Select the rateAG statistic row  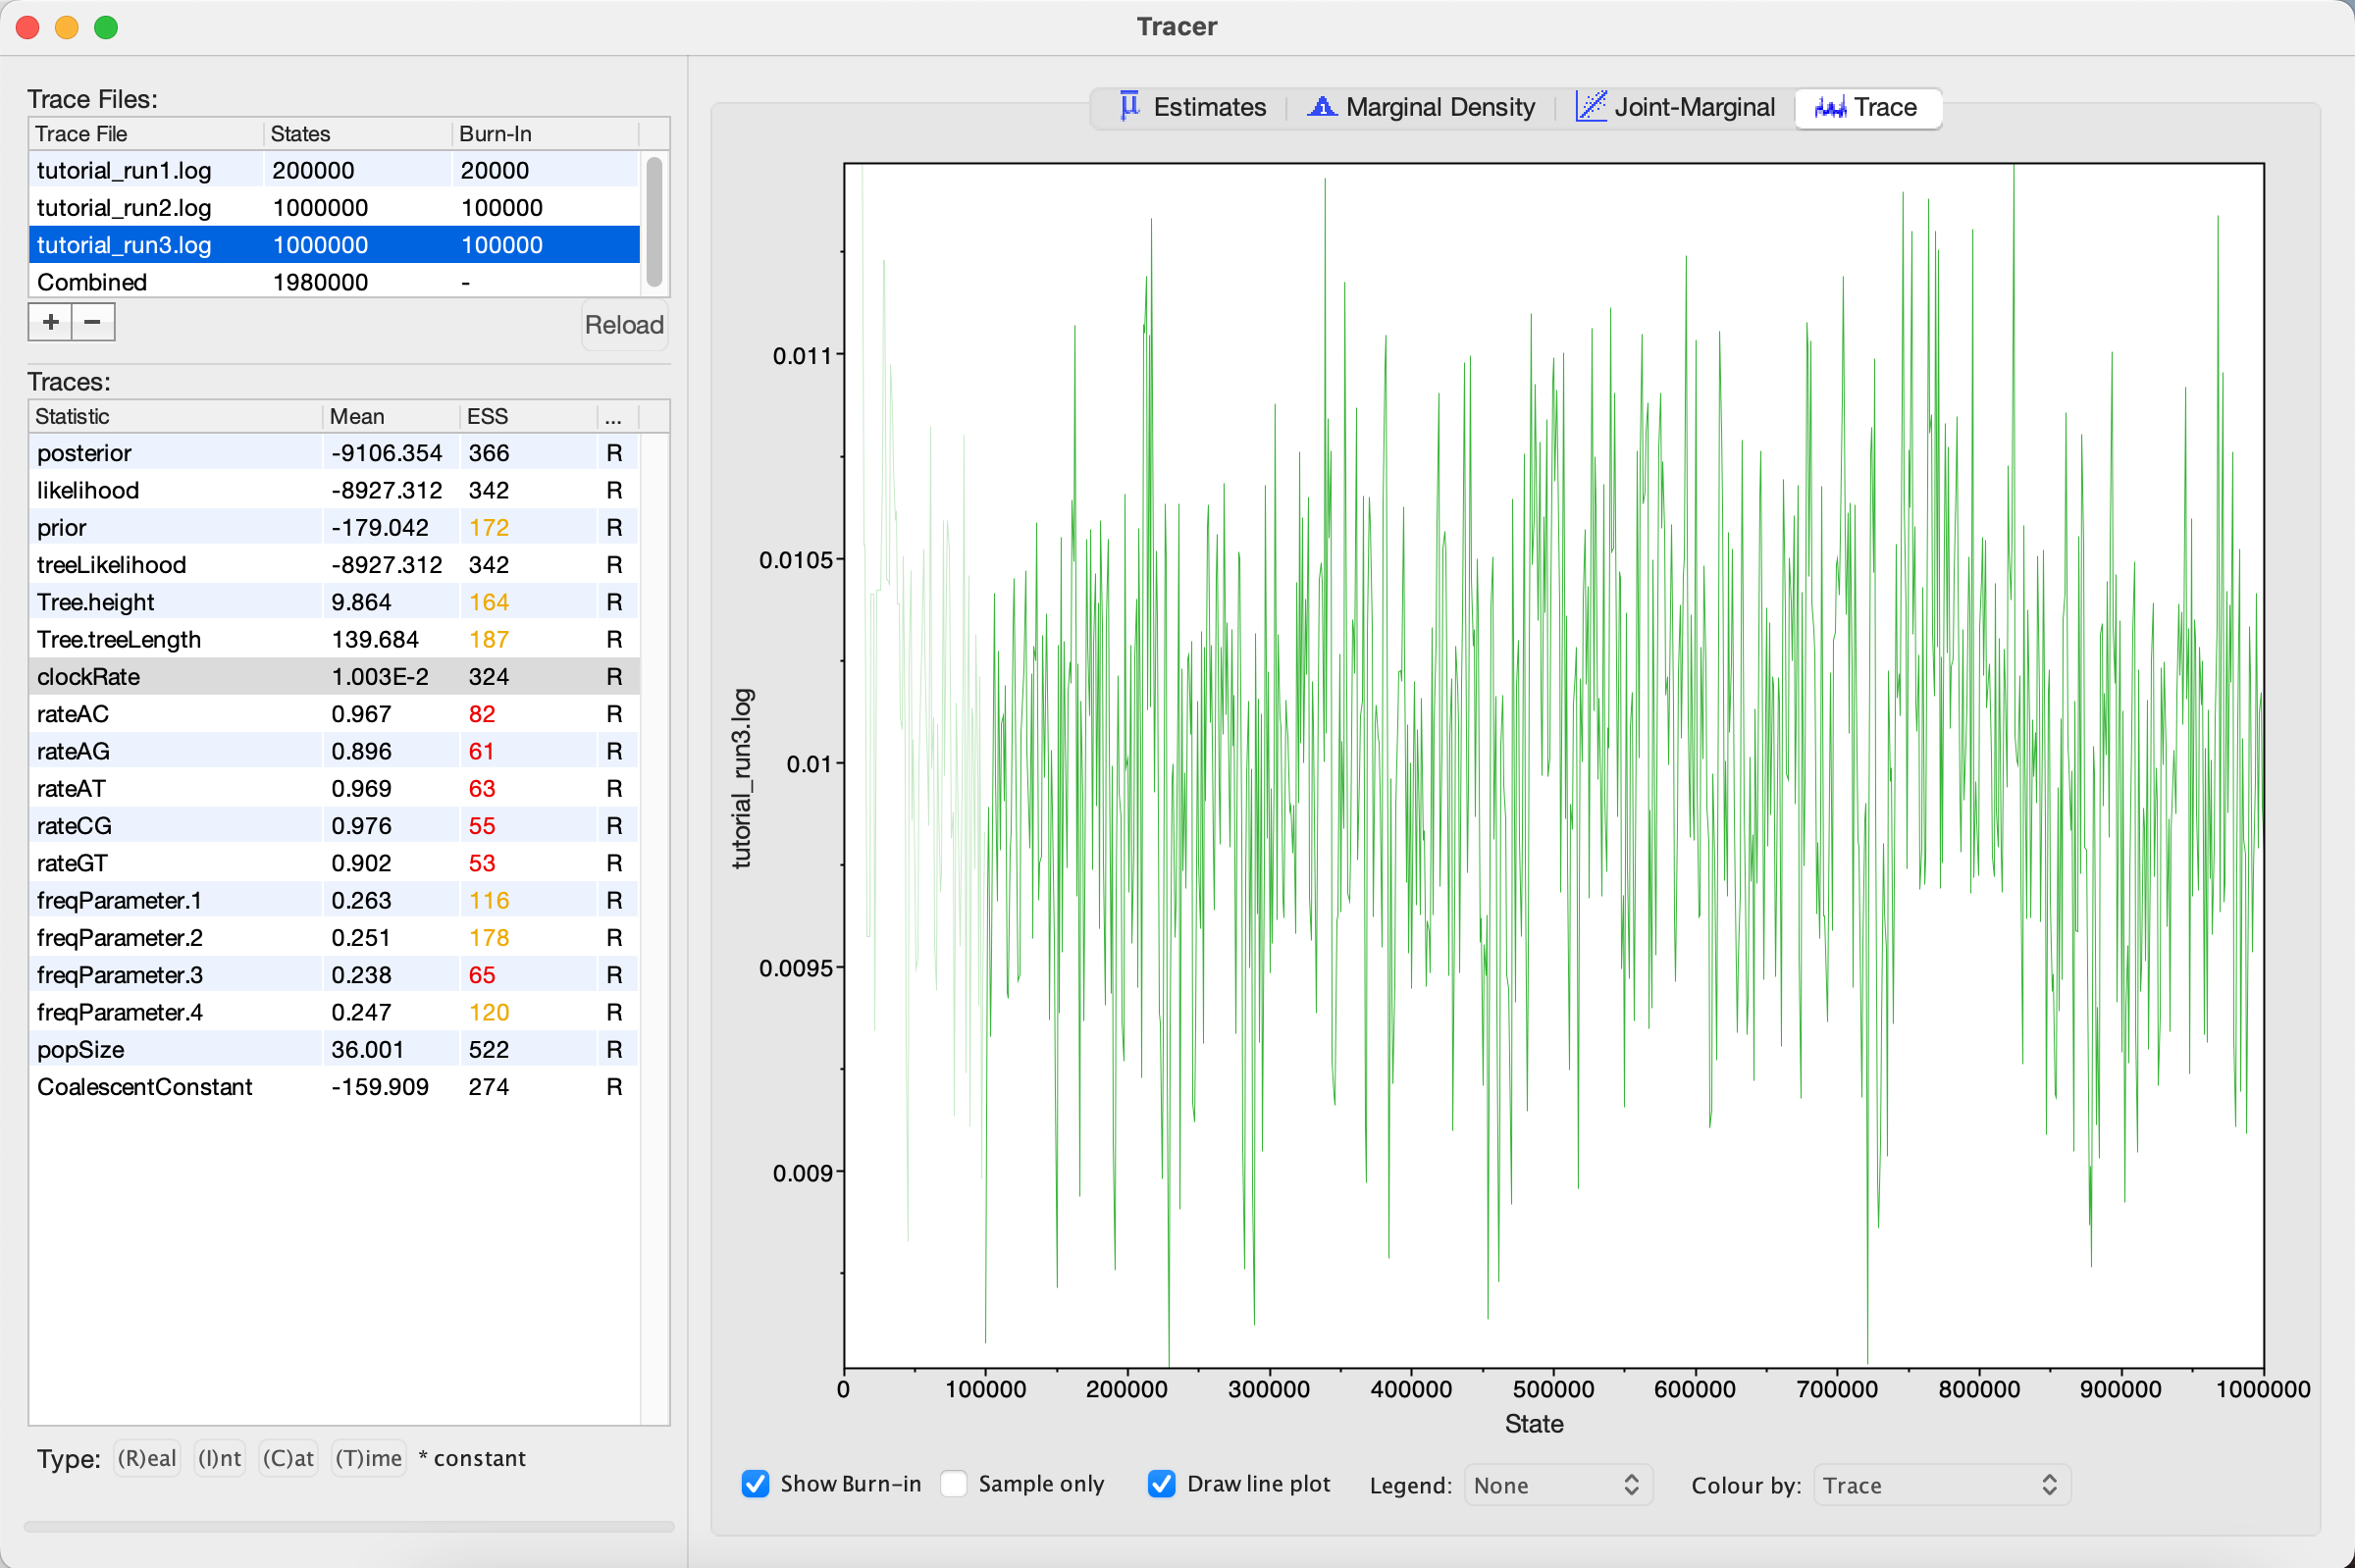click(x=175, y=751)
